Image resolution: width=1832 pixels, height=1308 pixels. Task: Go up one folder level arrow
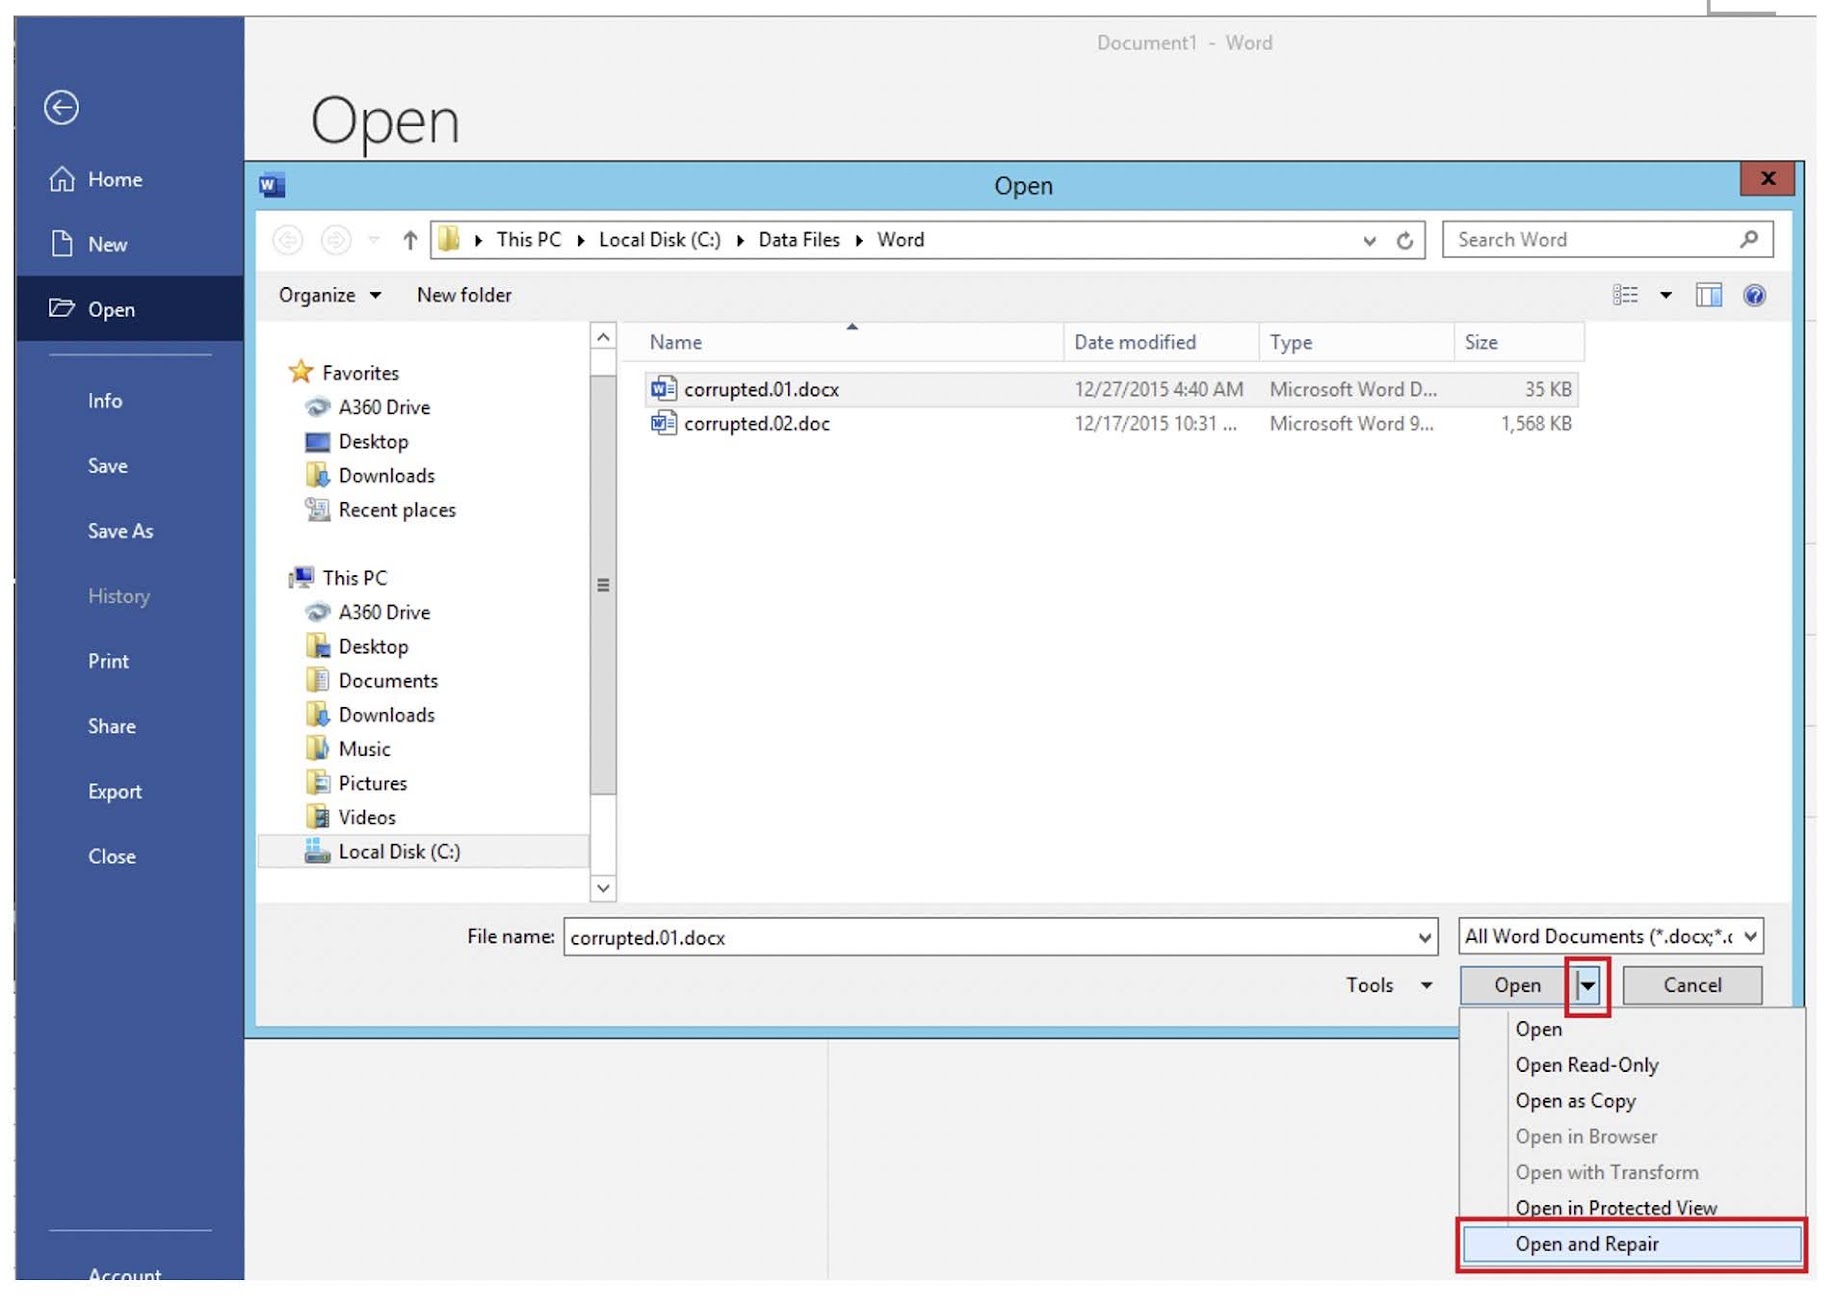pos(410,240)
